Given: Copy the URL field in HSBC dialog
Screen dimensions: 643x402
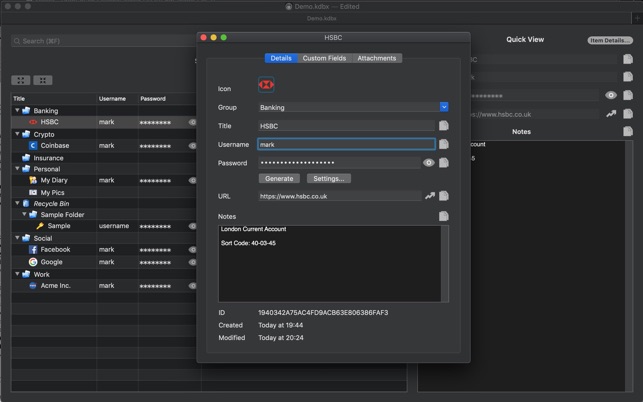Looking at the screenshot, I should click(x=444, y=196).
